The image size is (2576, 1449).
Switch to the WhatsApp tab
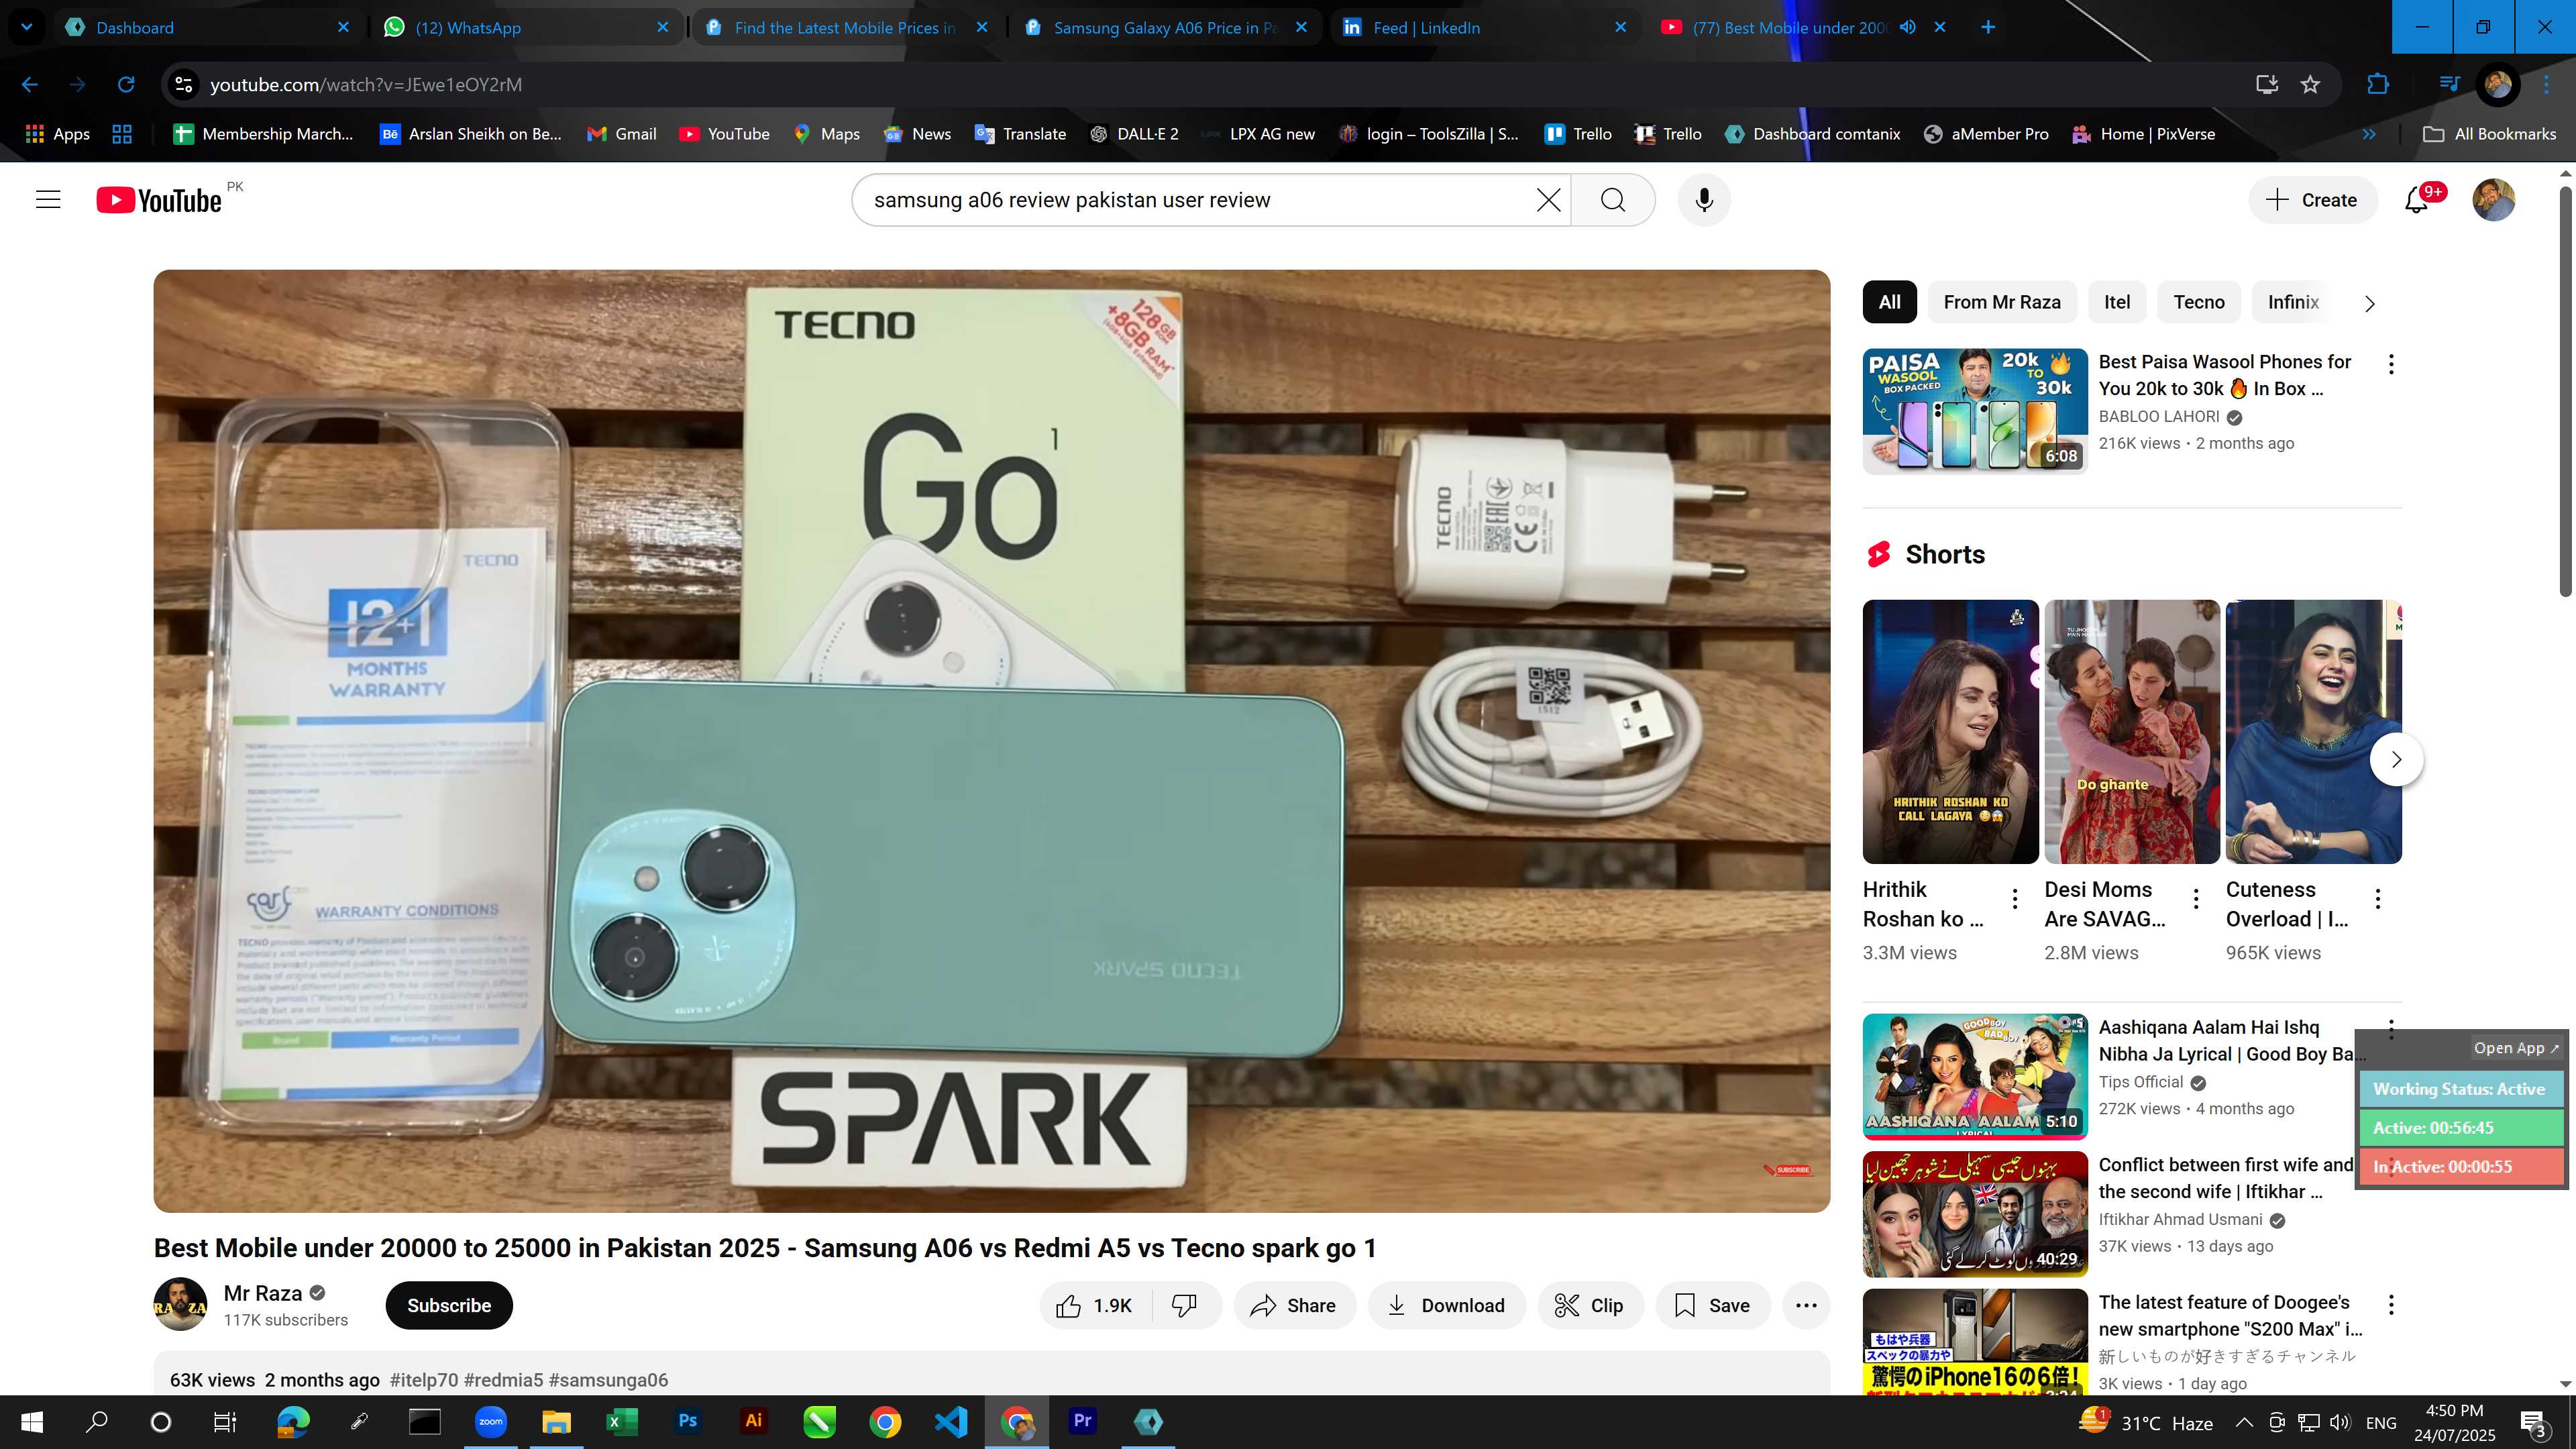pyautogui.click(x=527, y=27)
